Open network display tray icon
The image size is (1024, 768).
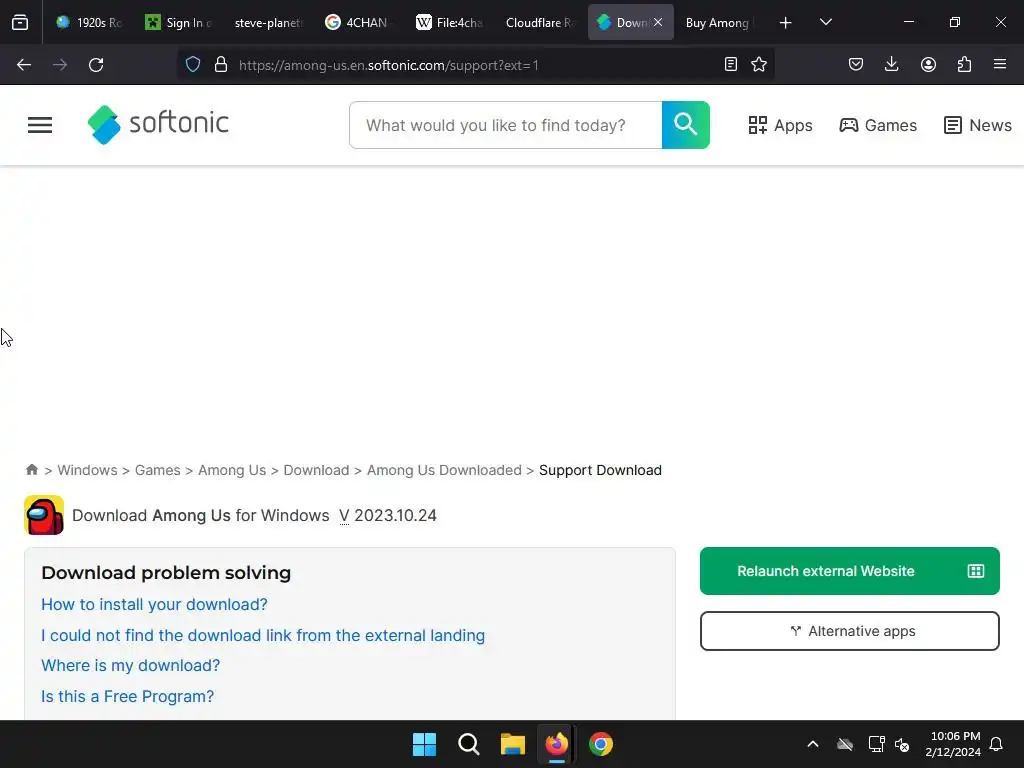click(x=876, y=744)
